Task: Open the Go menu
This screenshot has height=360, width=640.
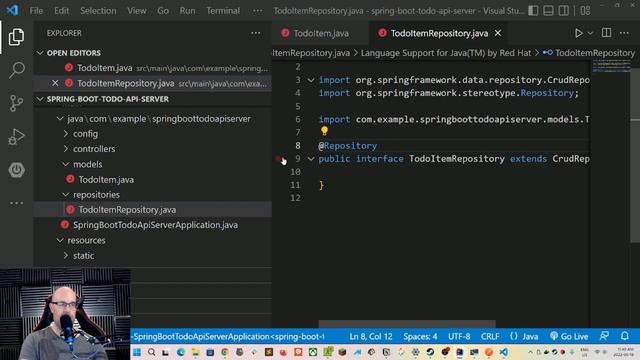Action: [163, 11]
